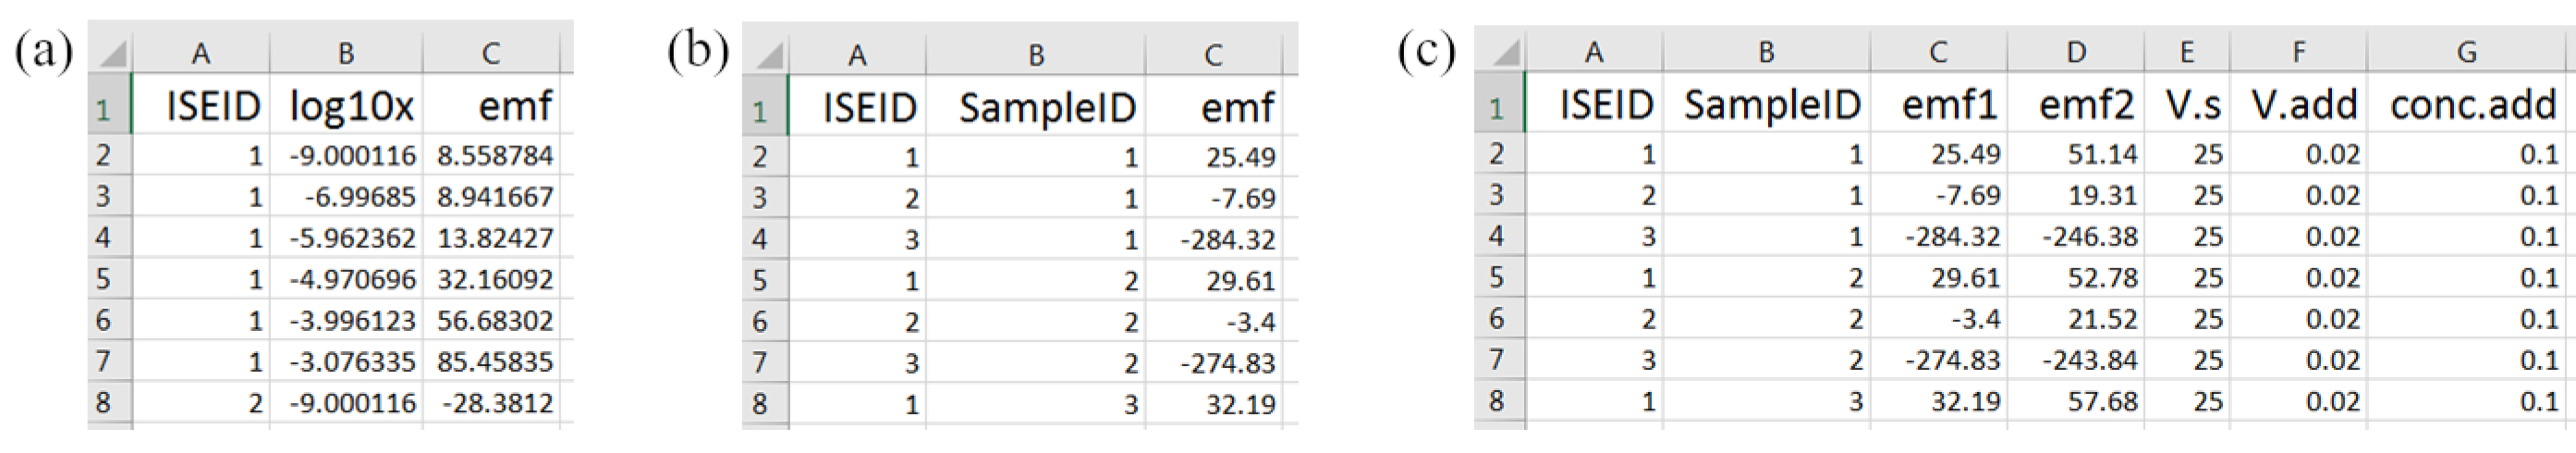Image resolution: width=2576 pixels, height=453 pixels.
Task: Click select-all corner triangle in table (c)
Action: click(1501, 51)
